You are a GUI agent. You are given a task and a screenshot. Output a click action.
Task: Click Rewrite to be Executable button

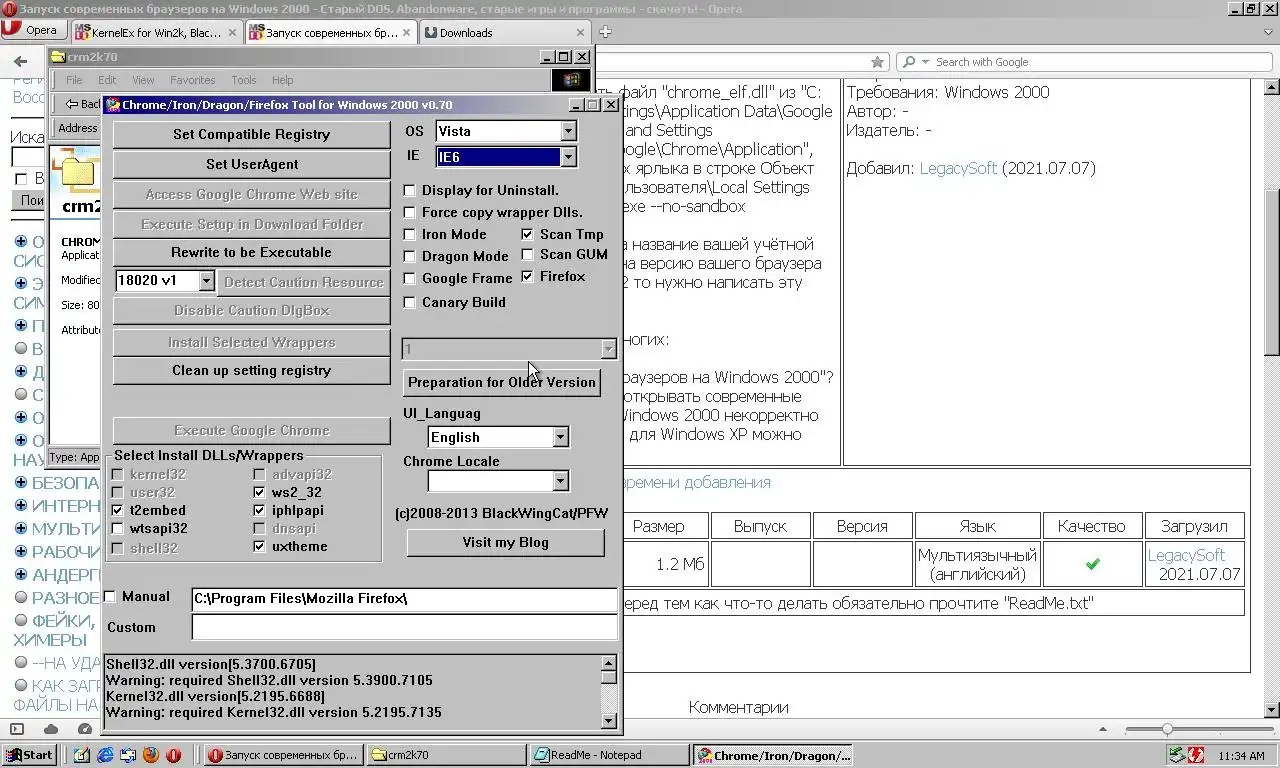(251, 252)
